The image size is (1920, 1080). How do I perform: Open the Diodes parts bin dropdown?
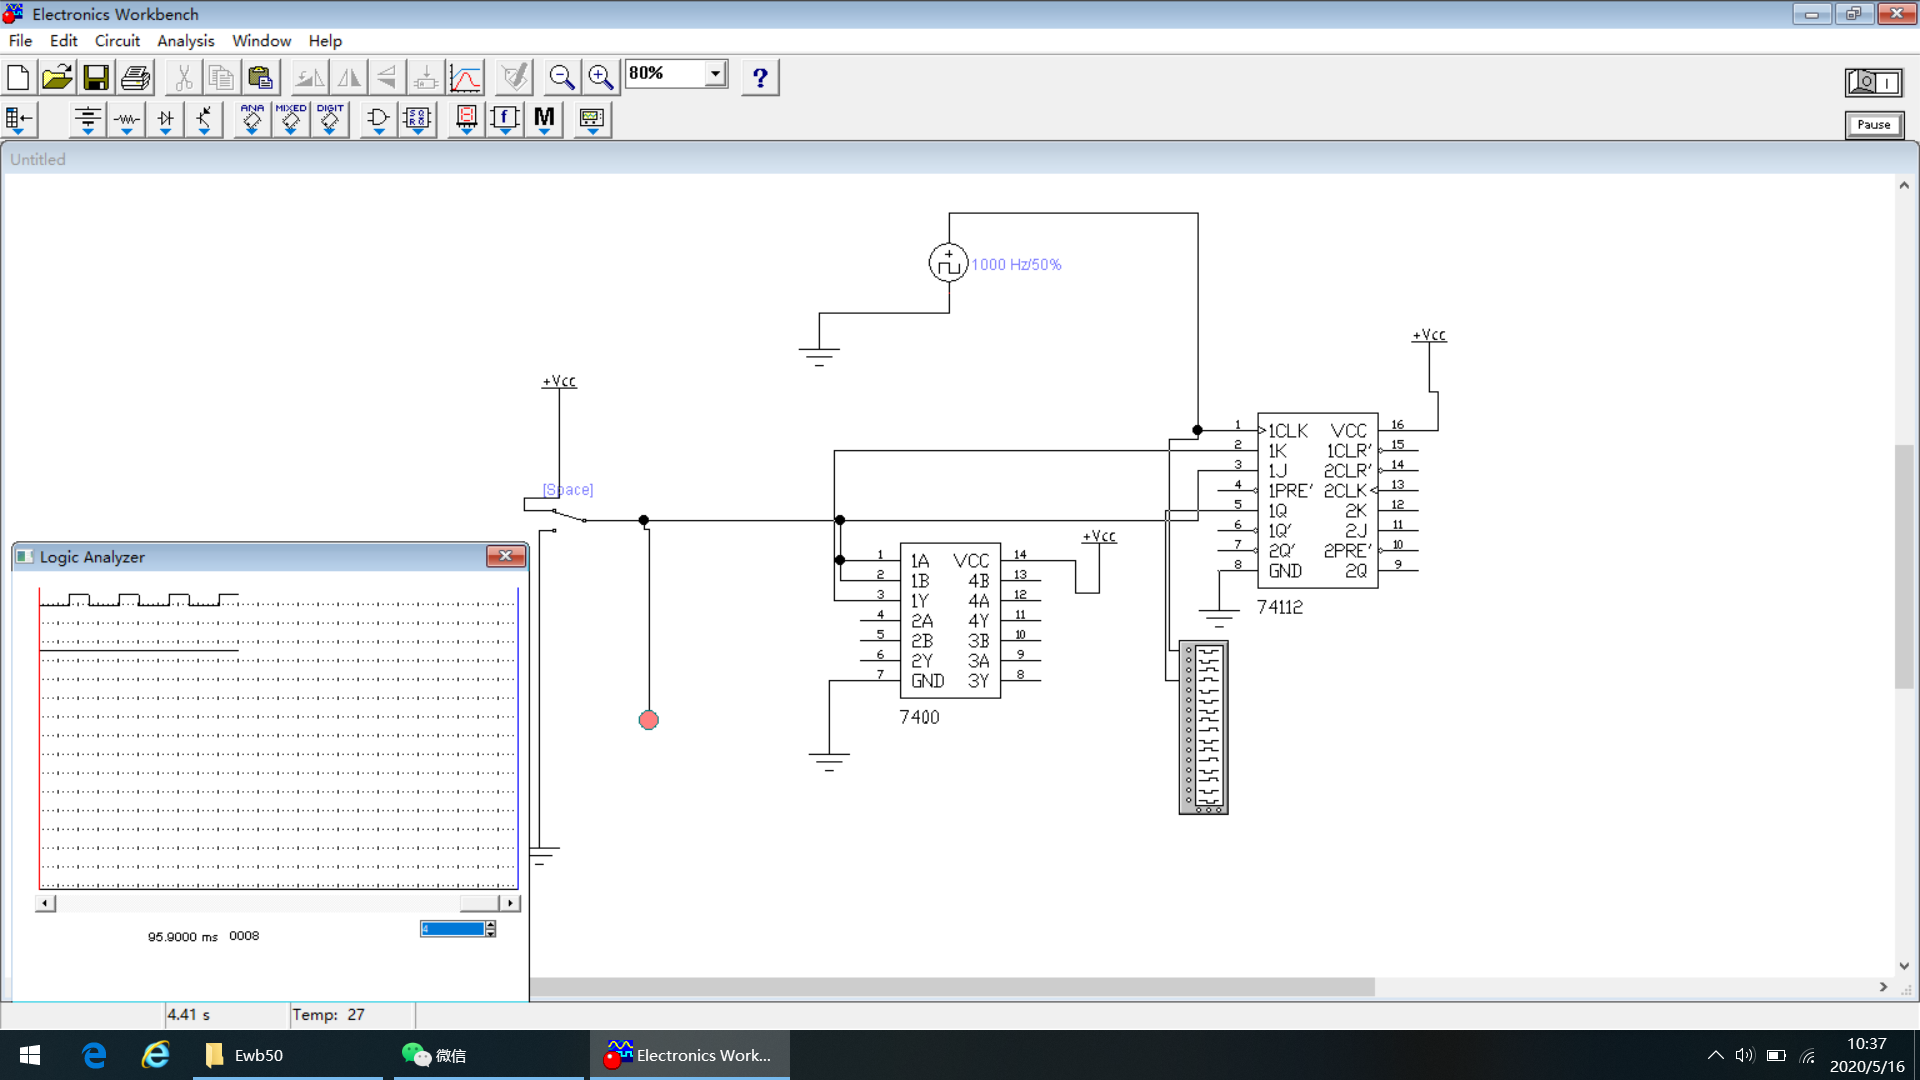[x=165, y=119]
